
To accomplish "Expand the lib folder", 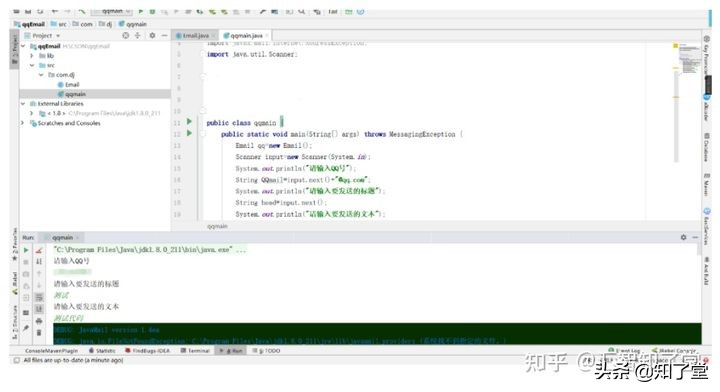I will [x=32, y=56].
